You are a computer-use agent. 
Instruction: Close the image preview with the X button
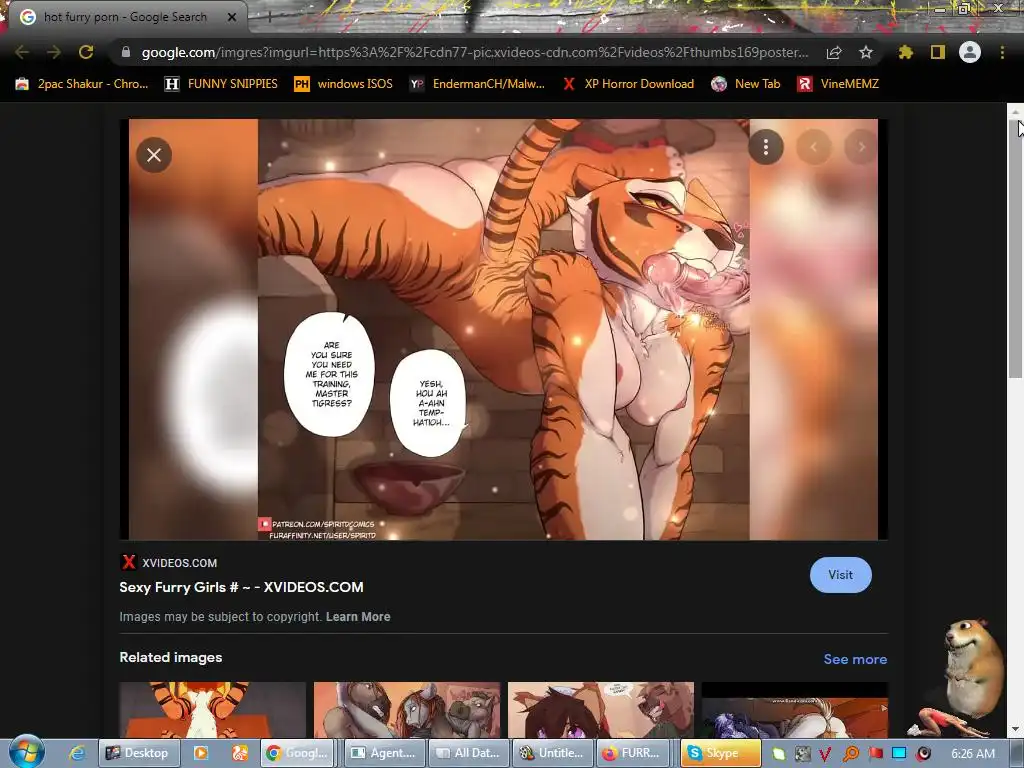154,155
